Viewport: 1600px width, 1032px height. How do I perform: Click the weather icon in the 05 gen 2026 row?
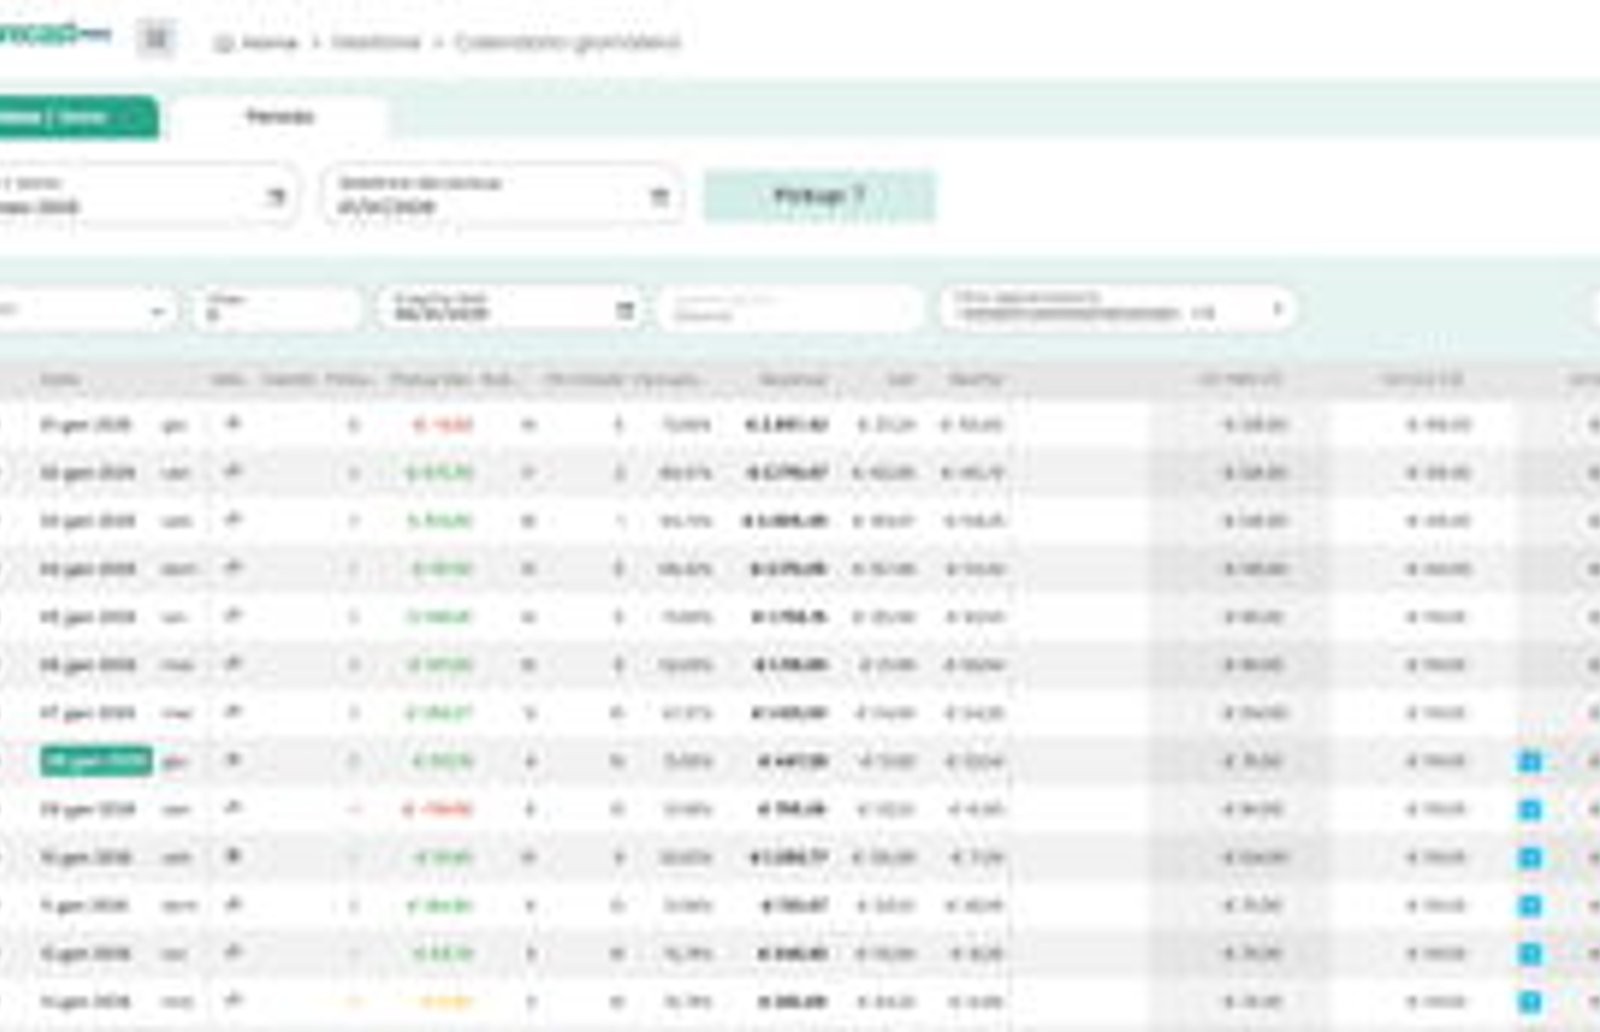point(233,616)
